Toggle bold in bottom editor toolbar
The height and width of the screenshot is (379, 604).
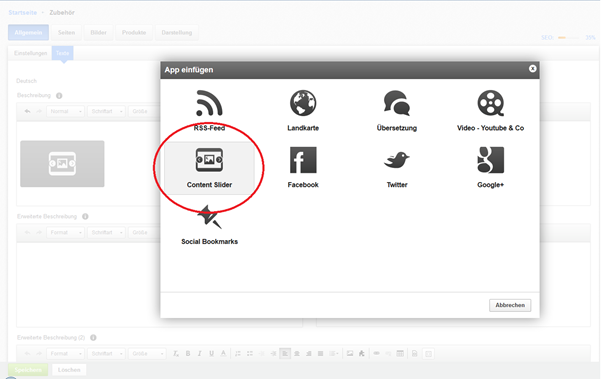coord(188,354)
